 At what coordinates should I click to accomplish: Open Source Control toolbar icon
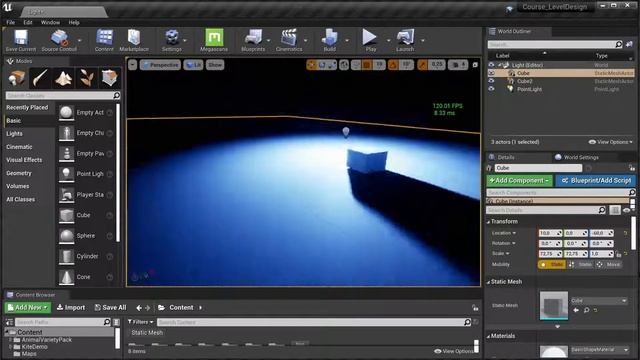point(59,40)
